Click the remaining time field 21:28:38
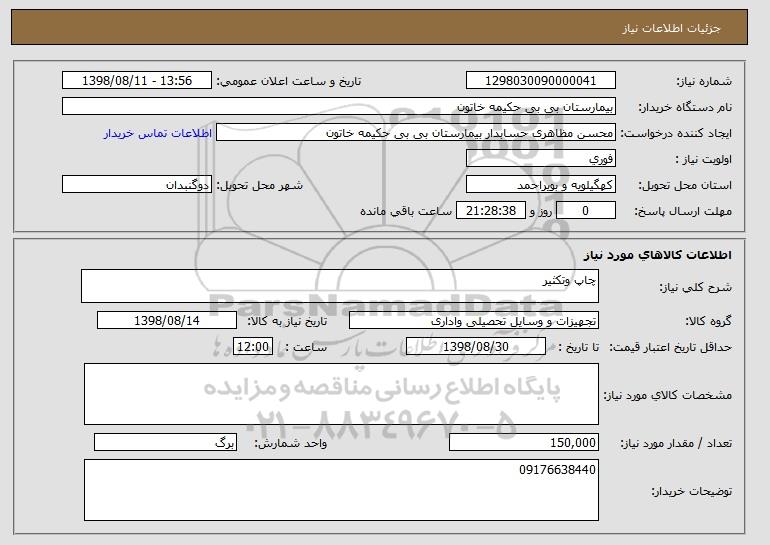 pyautogui.click(x=491, y=211)
